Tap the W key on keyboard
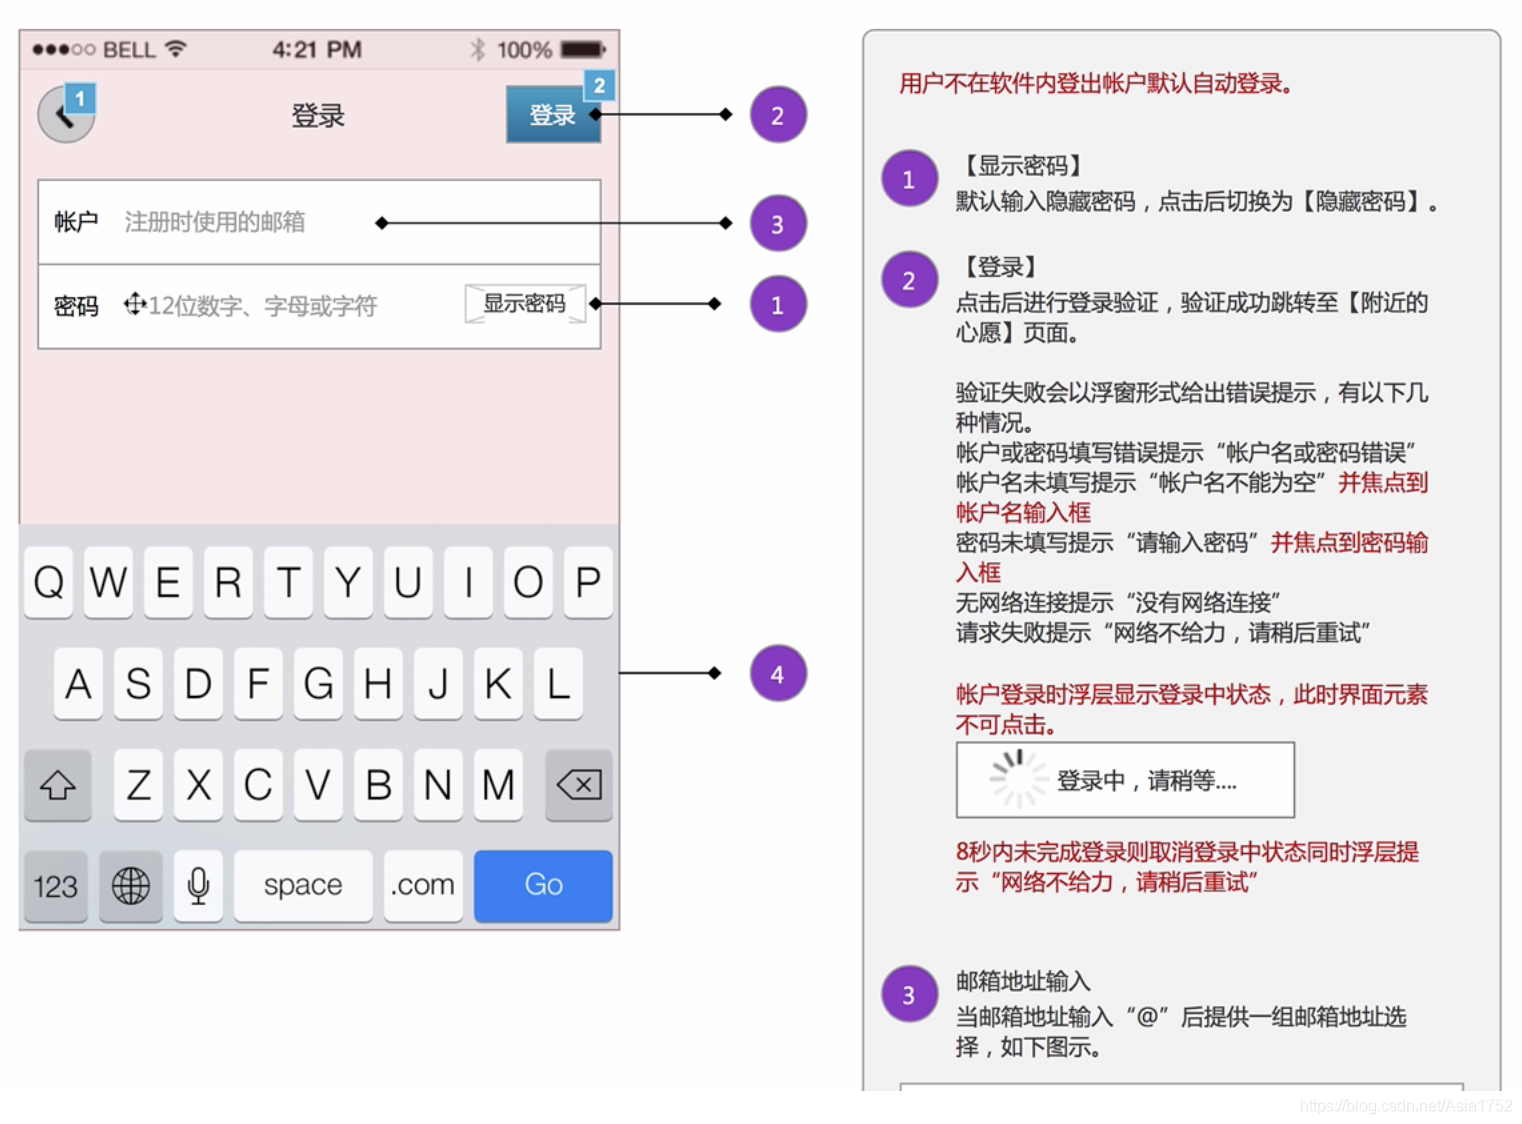1522x1124 pixels. coord(108,582)
